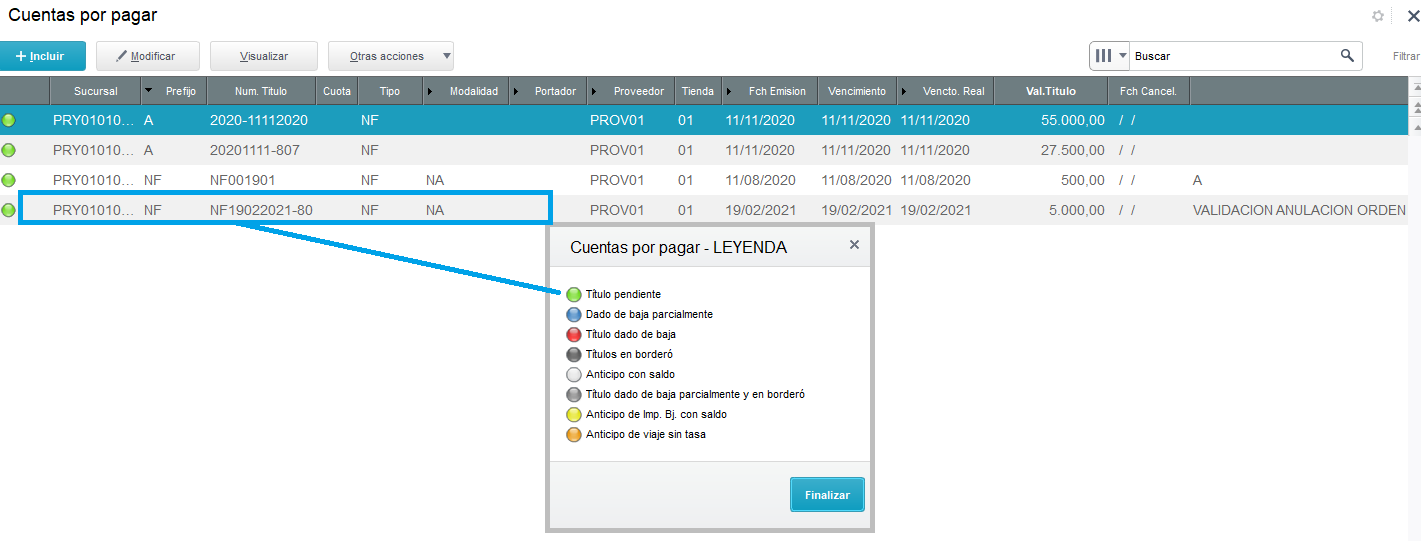Screen dimensions: 1421x541
Task: Open the settings gear icon
Action: pos(1378,16)
